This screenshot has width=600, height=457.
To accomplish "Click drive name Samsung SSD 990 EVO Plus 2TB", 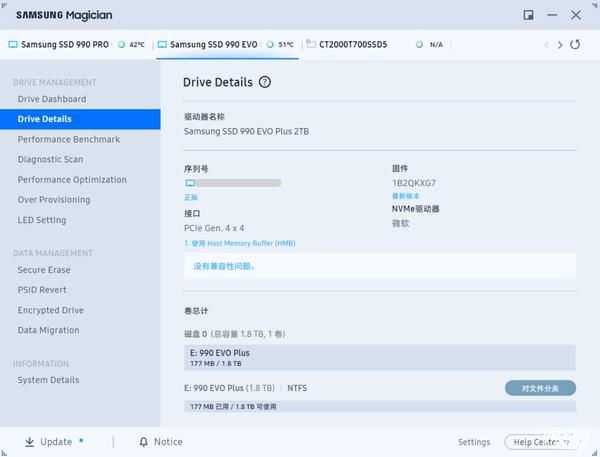I will coord(246,131).
